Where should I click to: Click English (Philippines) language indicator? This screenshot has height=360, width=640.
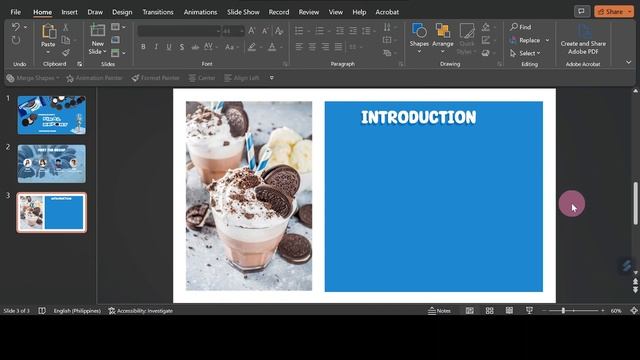pyautogui.click(x=77, y=311)
